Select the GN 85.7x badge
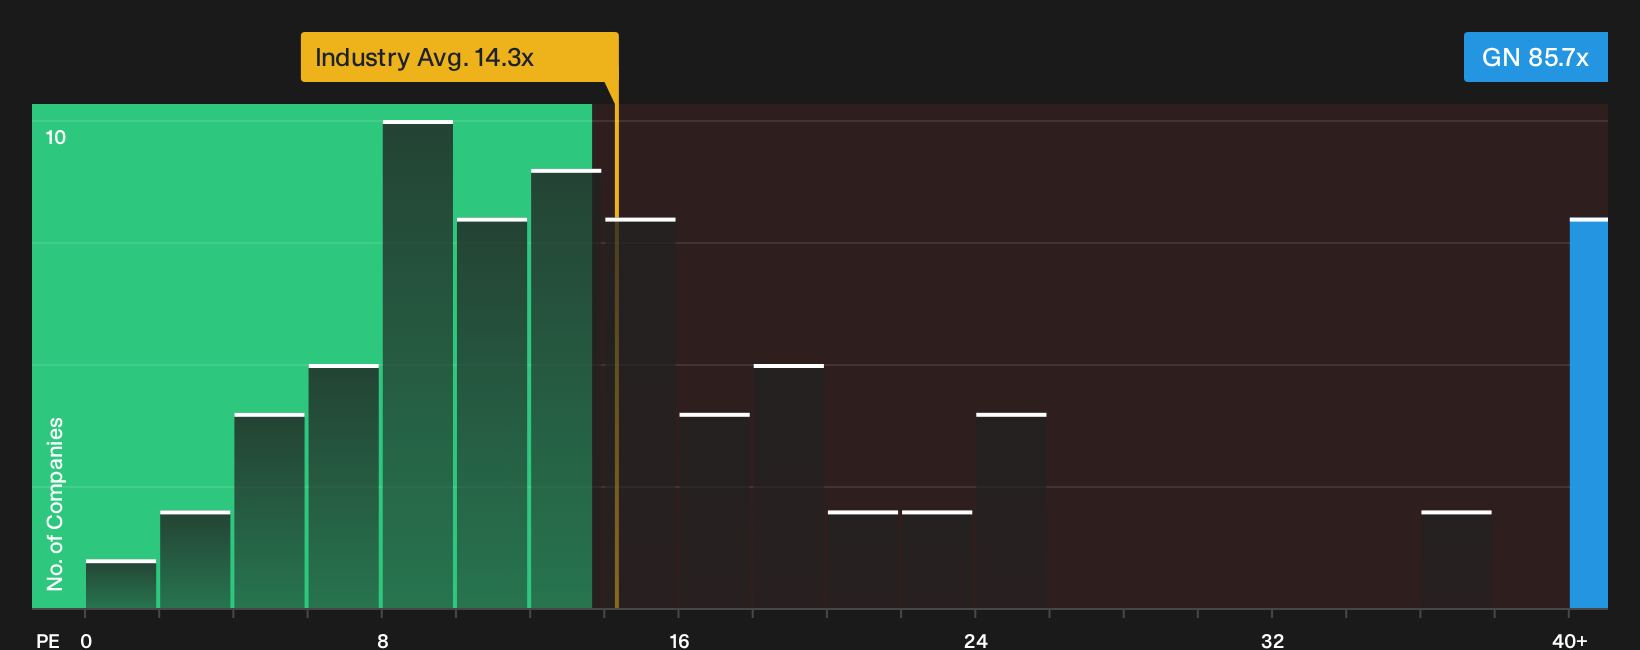 (x=1535, y=57)
